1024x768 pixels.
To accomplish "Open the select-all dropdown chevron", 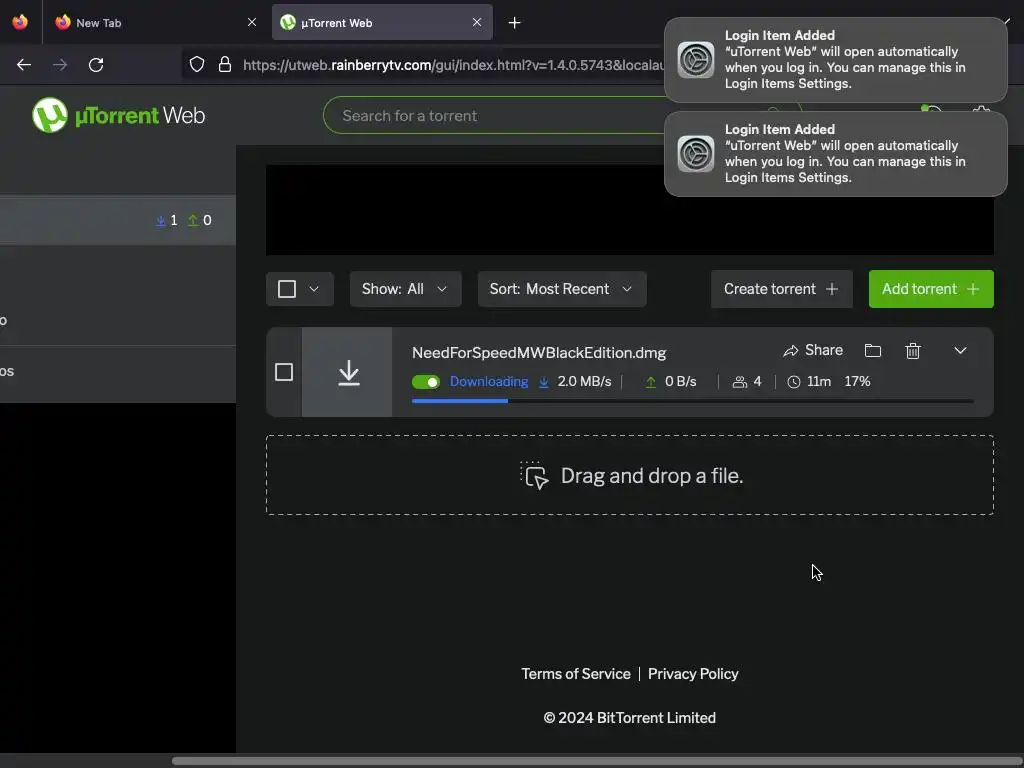I will (314, 289).
